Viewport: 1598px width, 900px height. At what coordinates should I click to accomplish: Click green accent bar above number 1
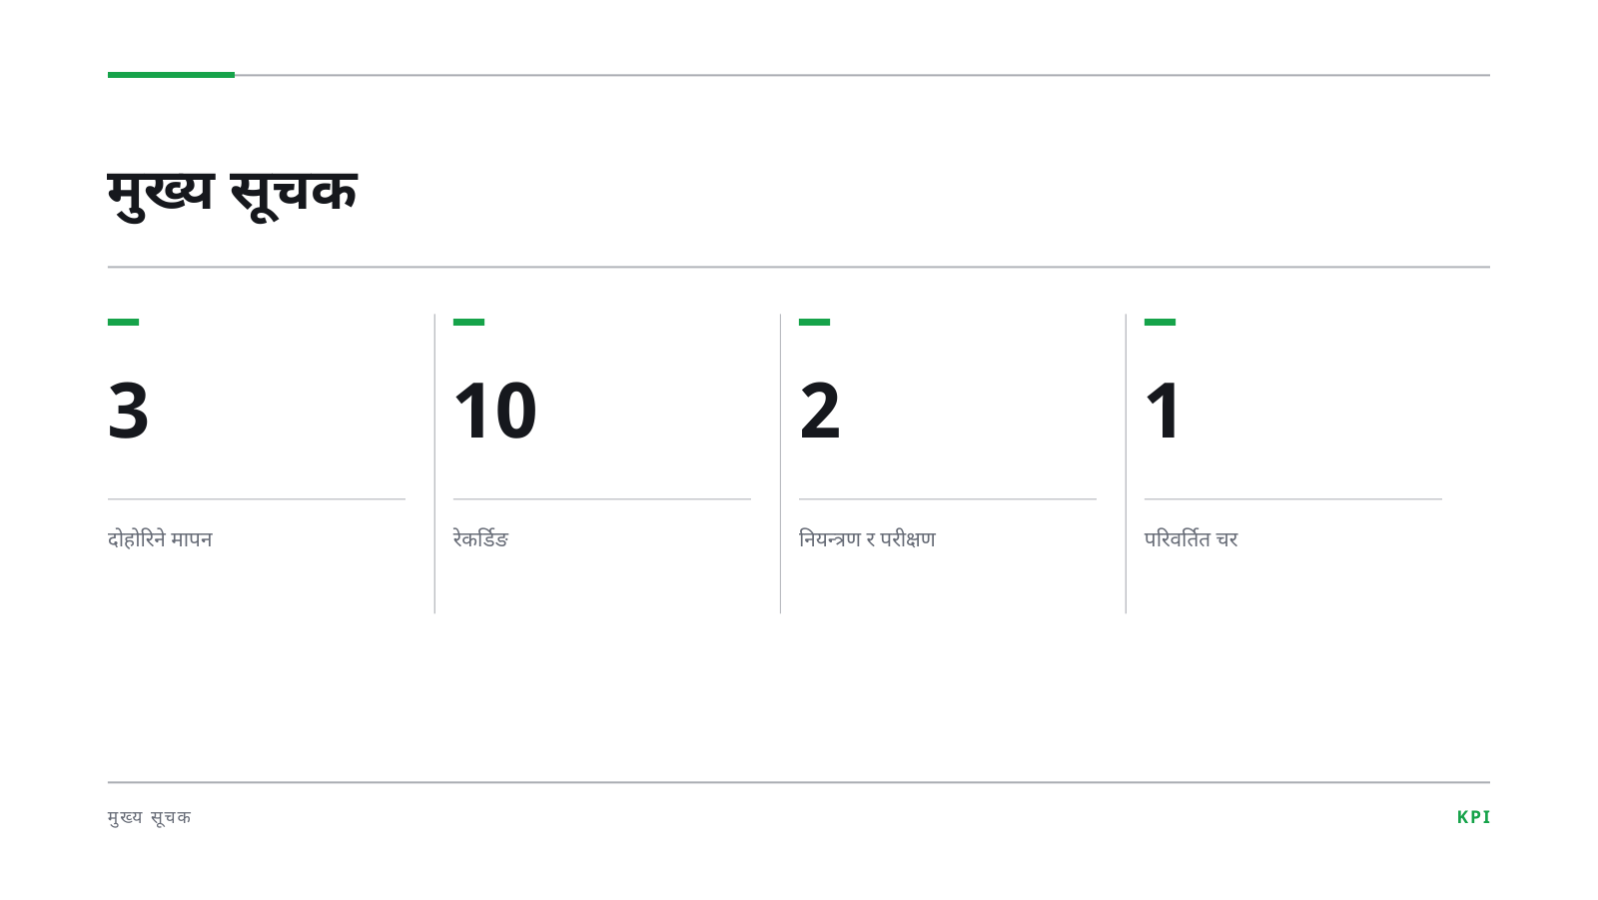point(1160,322)
